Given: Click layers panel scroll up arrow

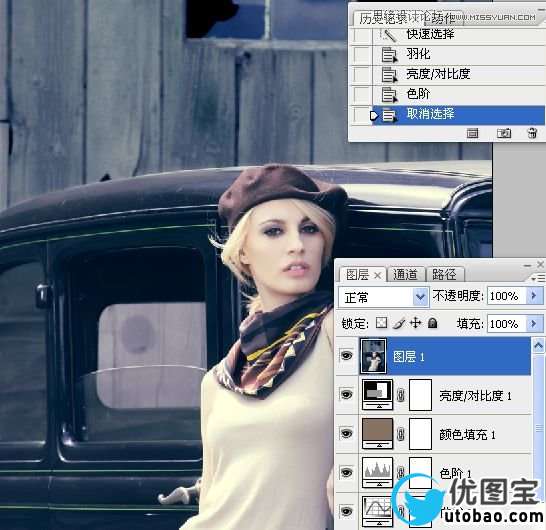Looking at the screenshot, I should 538,345.
